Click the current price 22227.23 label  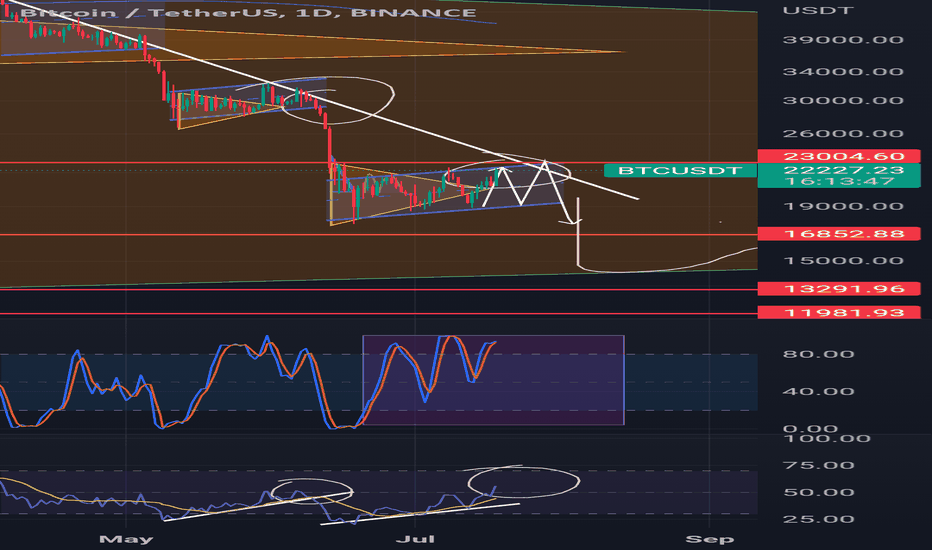[843, 169]
